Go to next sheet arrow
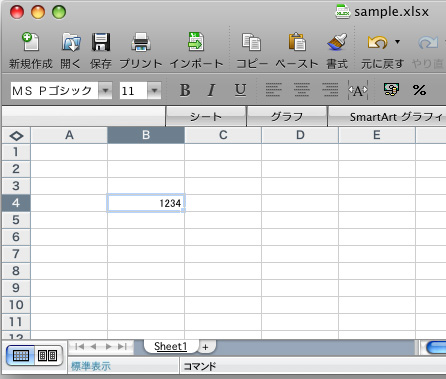The width and height of the screenshot is (446, 379). (108, 347)
